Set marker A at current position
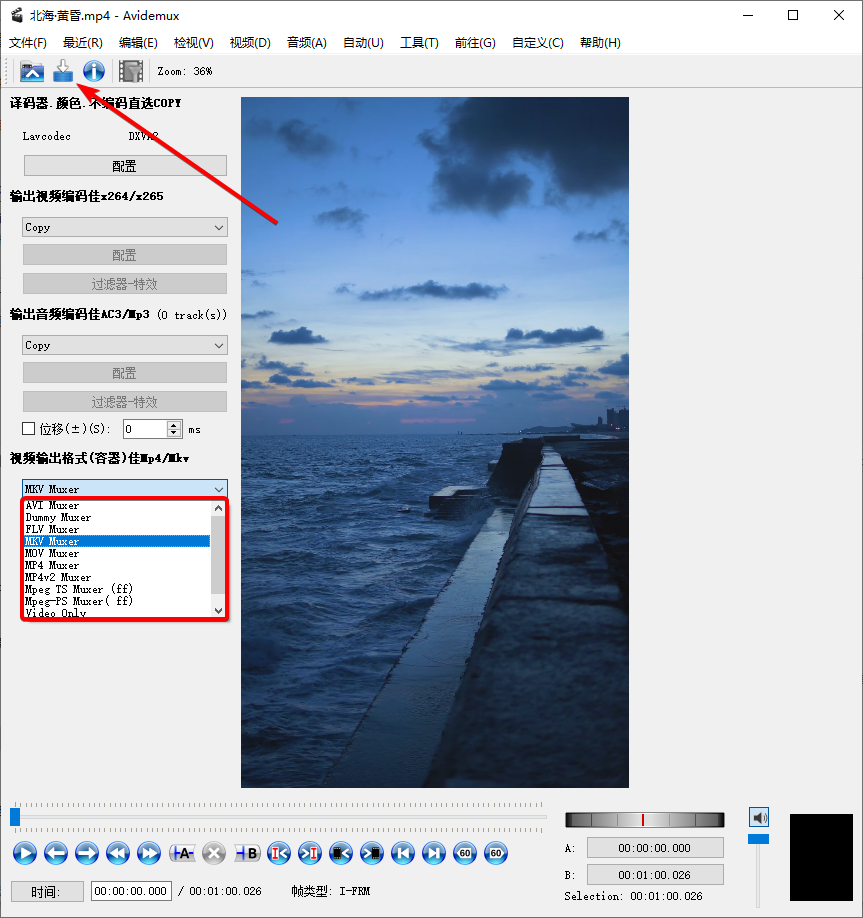 pyautogui.click(x=181, y=853)
